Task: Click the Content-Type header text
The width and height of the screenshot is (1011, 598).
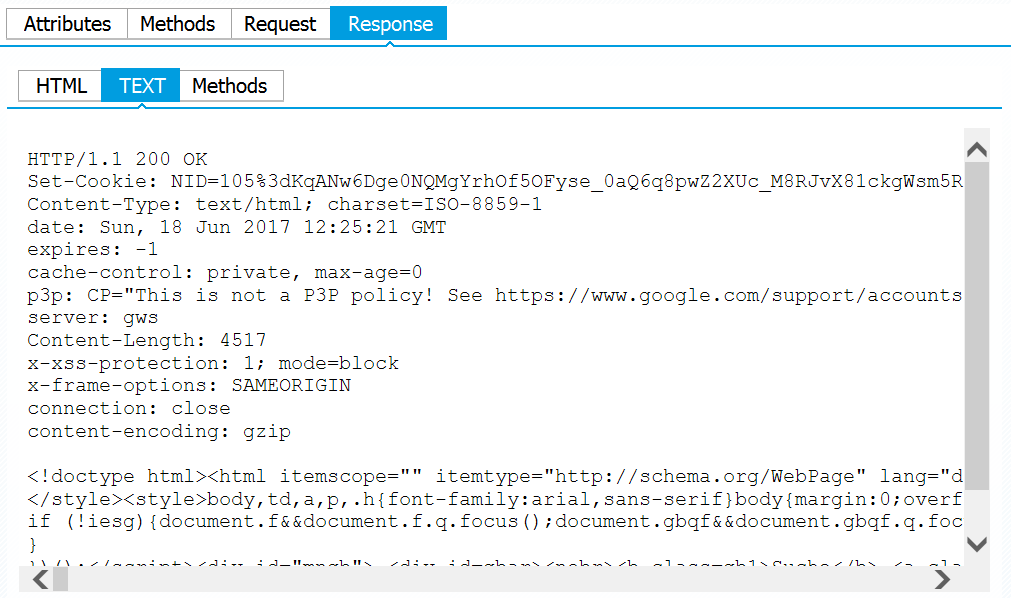Action: tap(284, 204)
